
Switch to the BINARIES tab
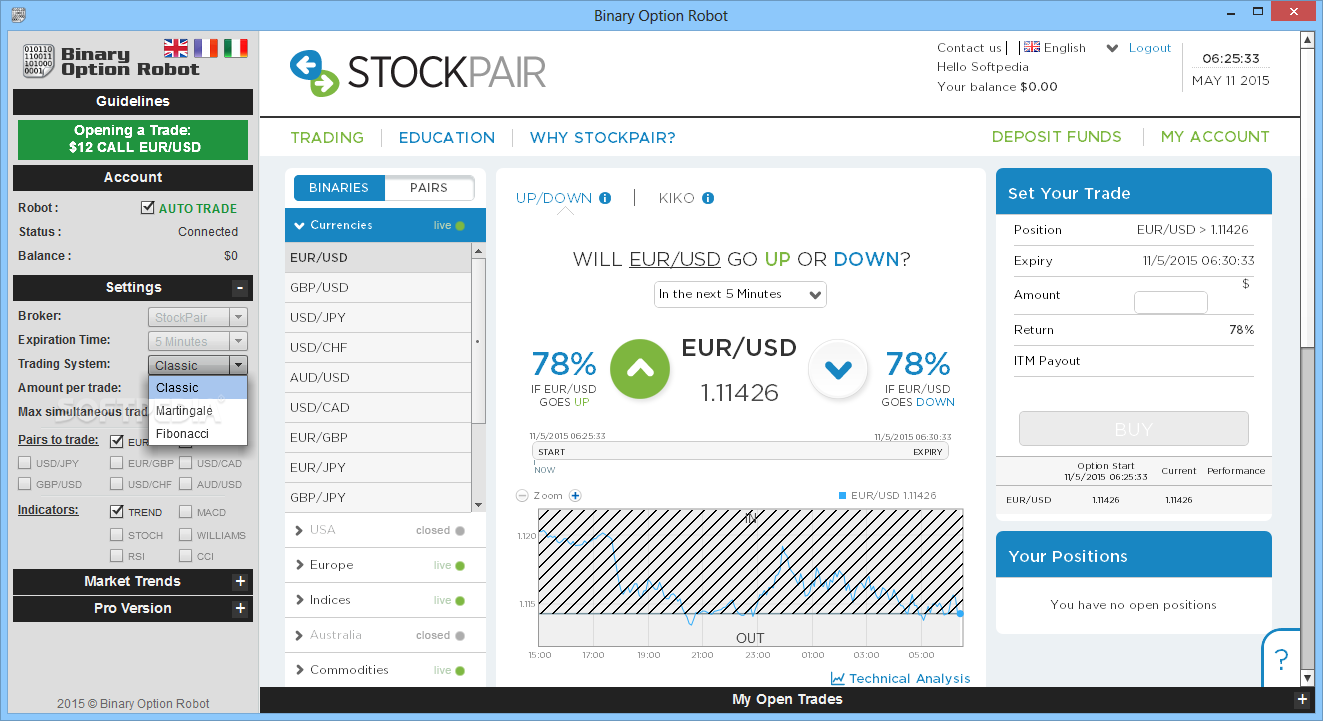[x=339, y=188]
